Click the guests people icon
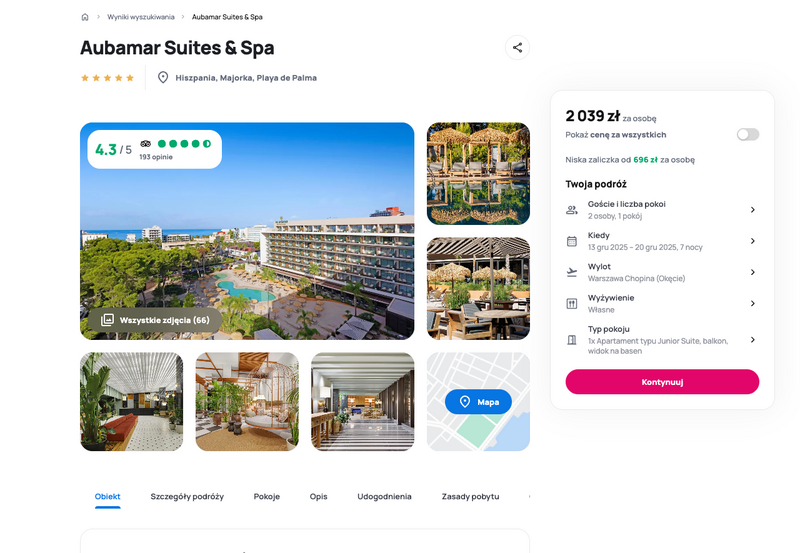 pos(572,210)
